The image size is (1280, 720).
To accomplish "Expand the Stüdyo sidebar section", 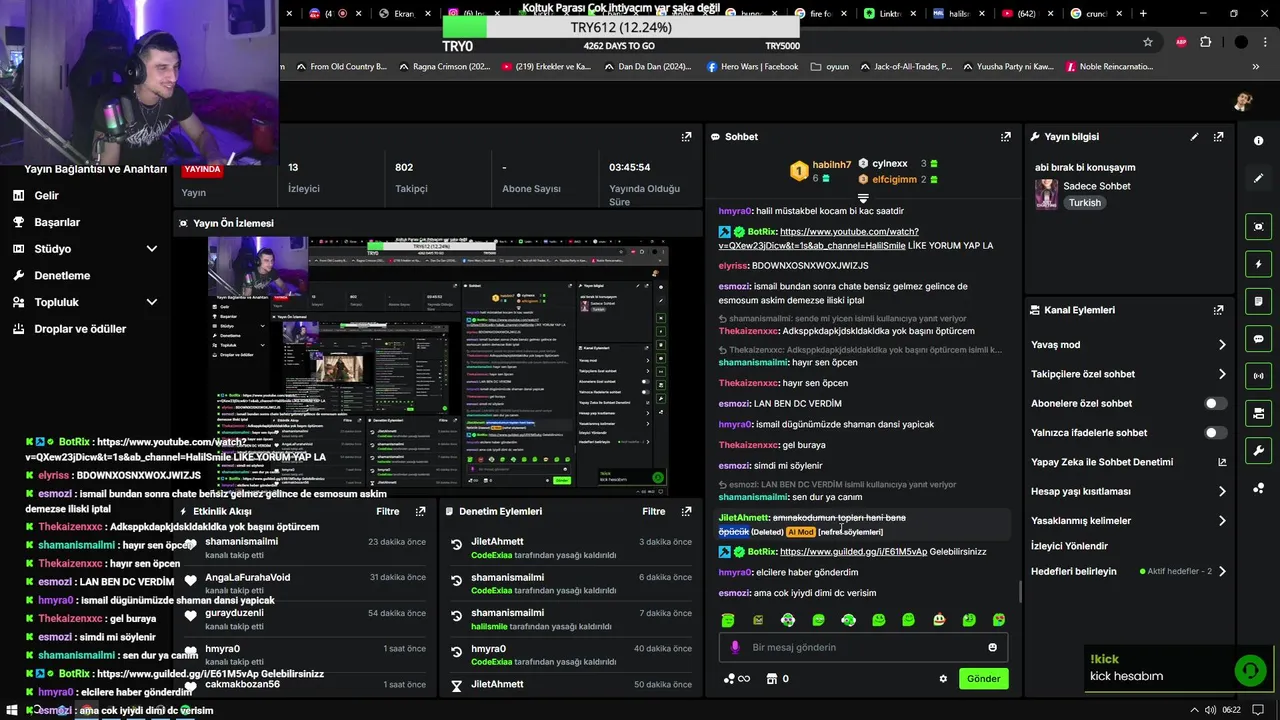I will pyautogui.click(x=152, y=249).
